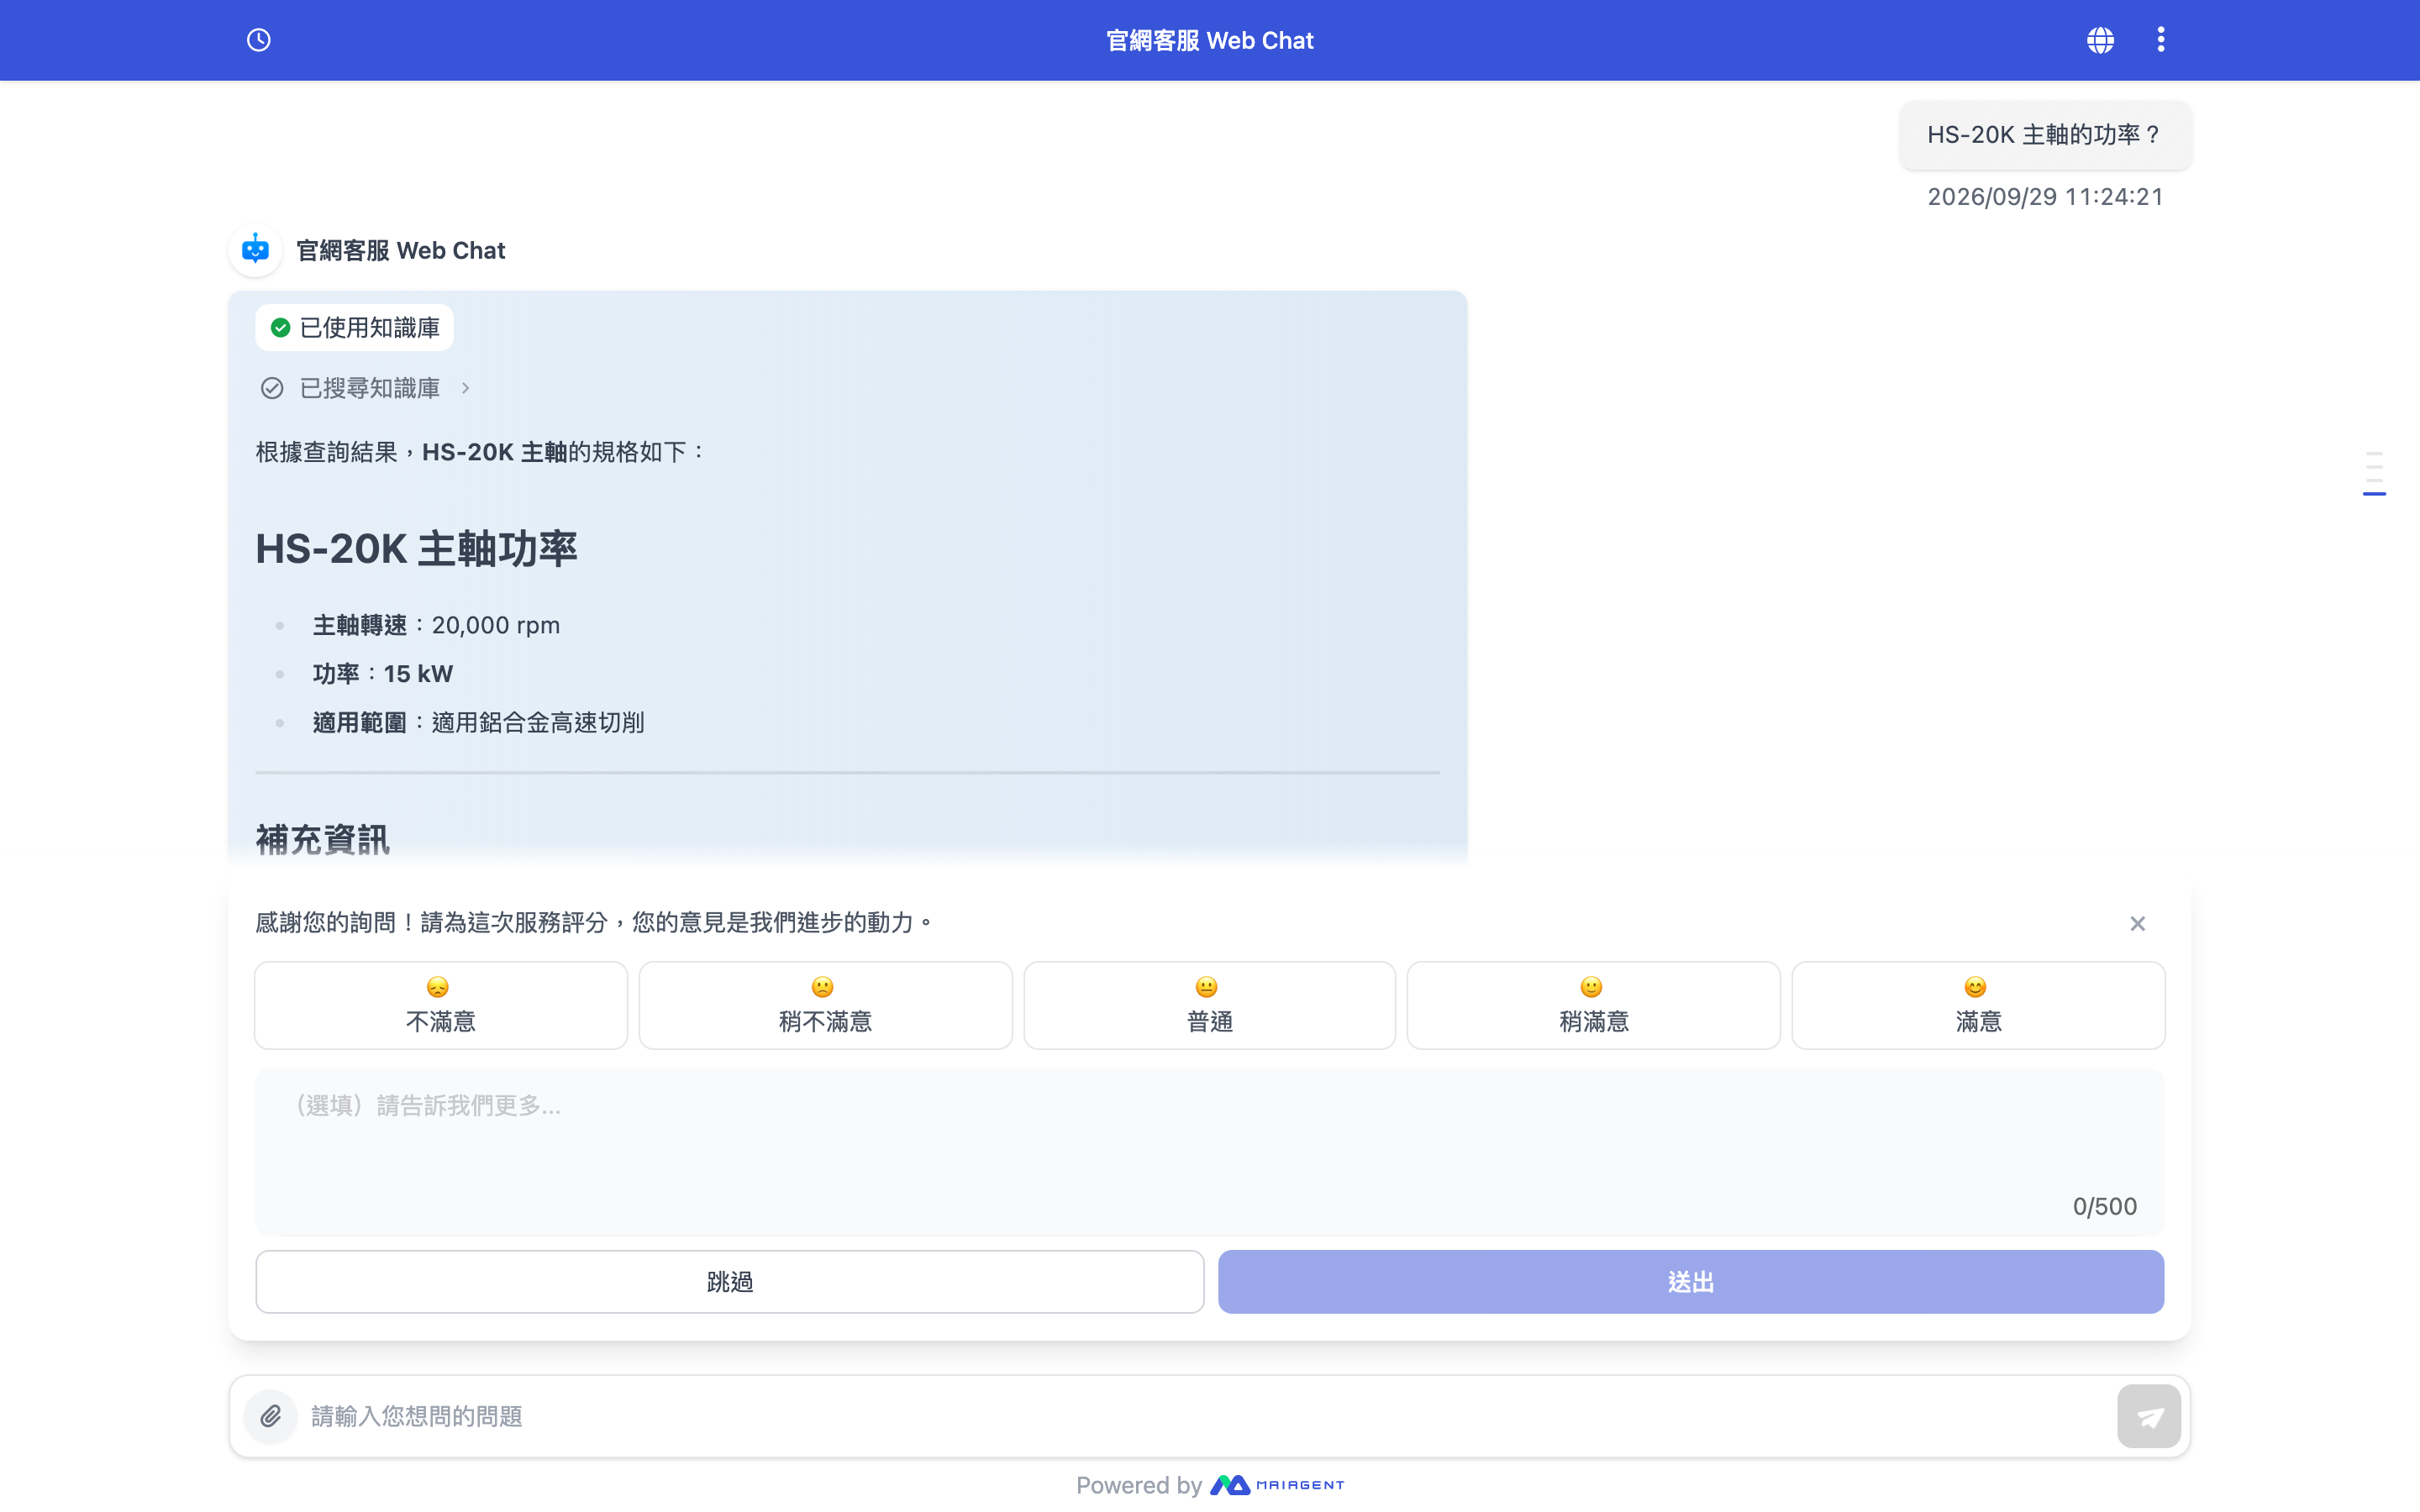Viewport: 2420px width, 1512px height.
Task: Click the MaiAgent Powered by link
Action: coord(1278,1485)
